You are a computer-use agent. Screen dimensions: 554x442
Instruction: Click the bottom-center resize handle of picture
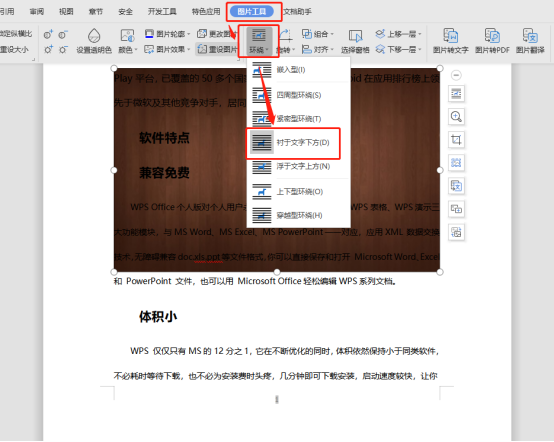[277, 272]
